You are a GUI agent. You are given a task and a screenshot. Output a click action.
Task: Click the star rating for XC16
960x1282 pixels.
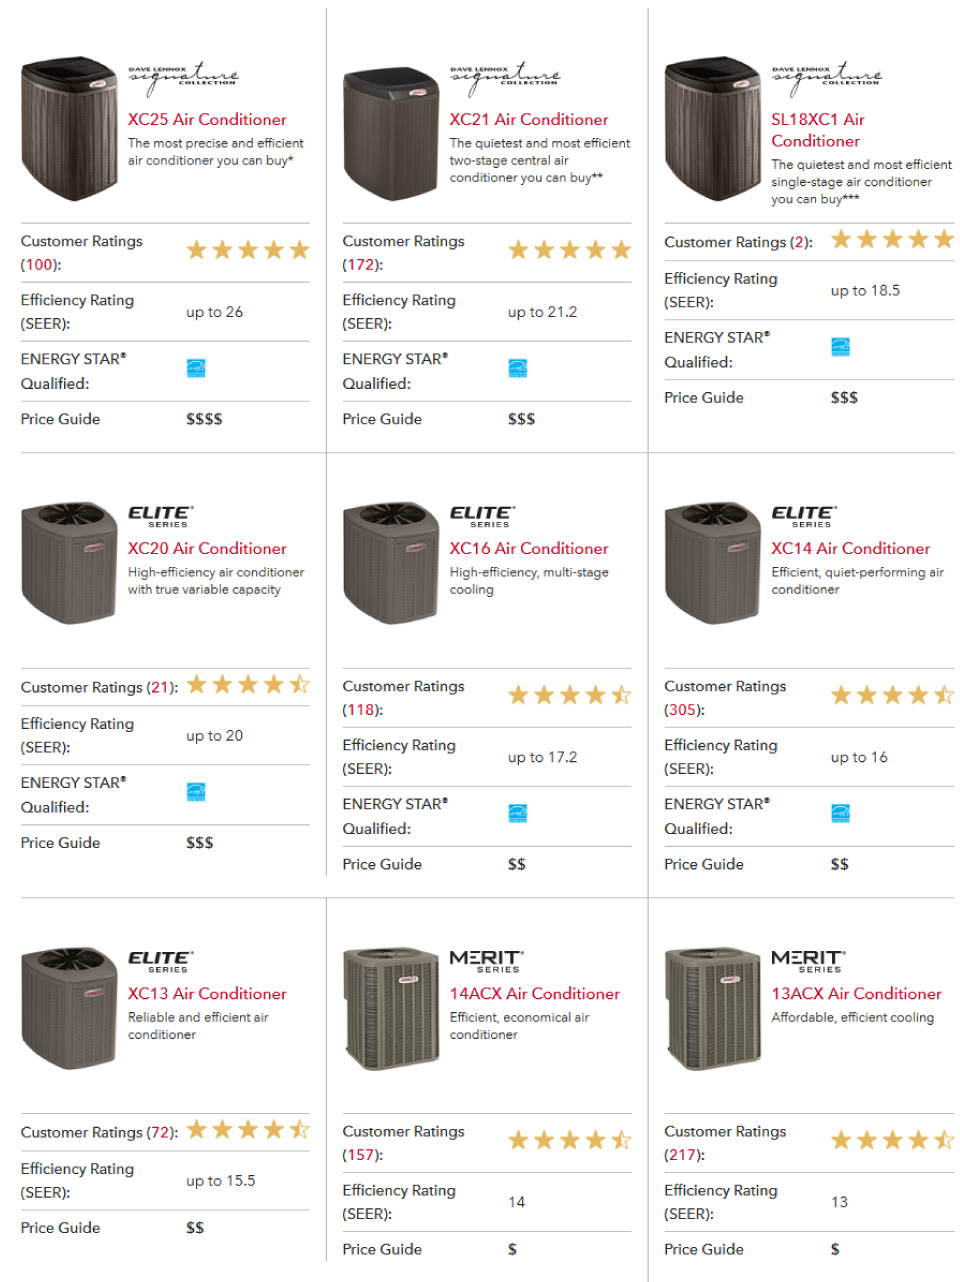tap(570, 695)
